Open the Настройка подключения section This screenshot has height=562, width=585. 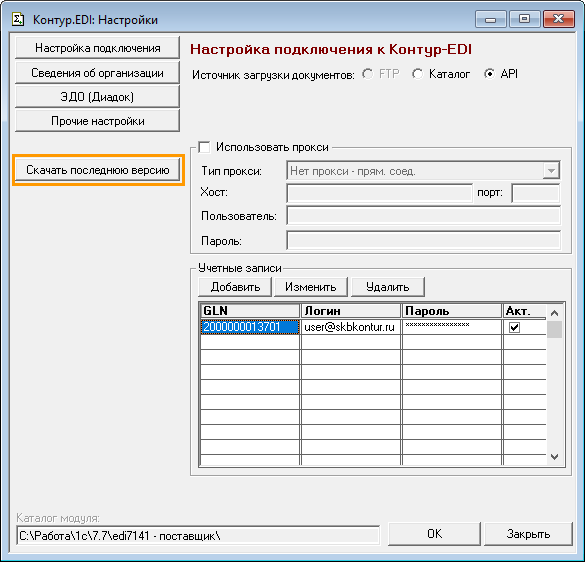[97, 48]
